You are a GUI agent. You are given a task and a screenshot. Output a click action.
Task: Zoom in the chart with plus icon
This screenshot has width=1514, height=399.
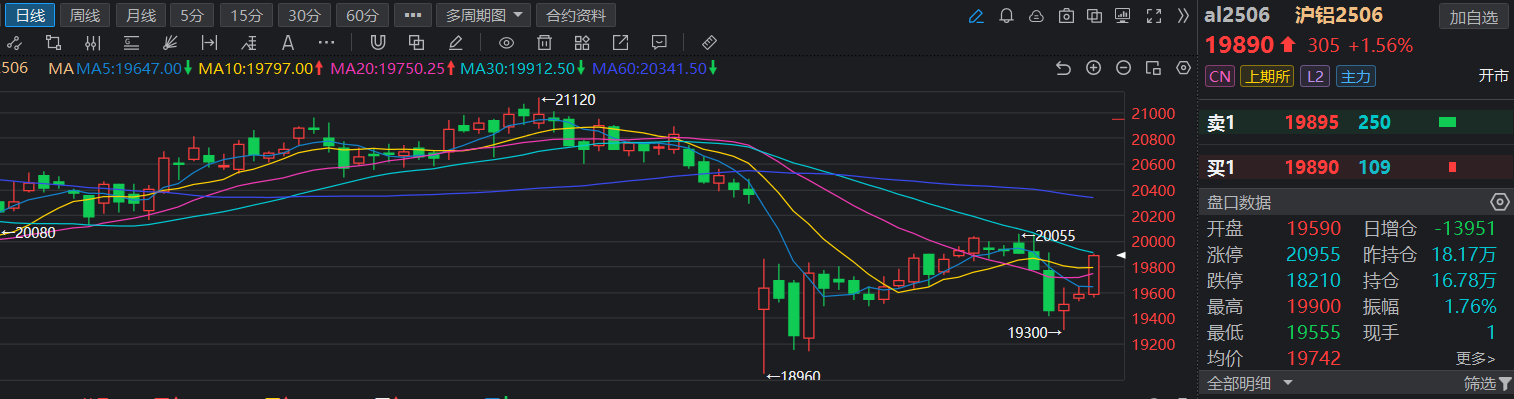[x=1093, y=68]
